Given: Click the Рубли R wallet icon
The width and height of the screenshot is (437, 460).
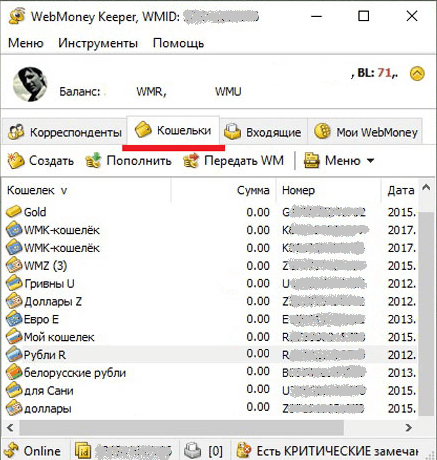Looking at the screenshot, I should [x=14, y=354].
